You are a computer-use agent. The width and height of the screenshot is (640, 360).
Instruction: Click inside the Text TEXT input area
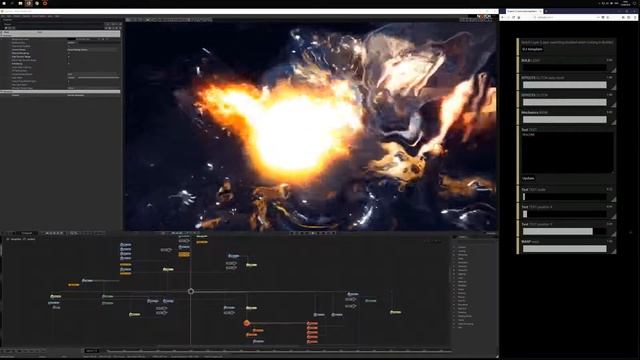point(567,153)
